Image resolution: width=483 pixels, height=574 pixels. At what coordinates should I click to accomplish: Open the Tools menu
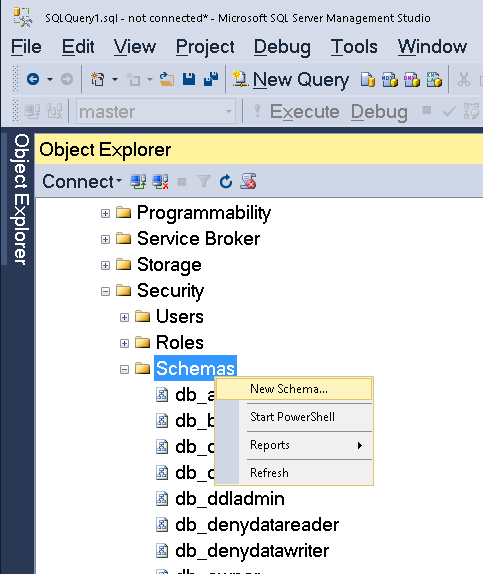(x=354, y=47)
